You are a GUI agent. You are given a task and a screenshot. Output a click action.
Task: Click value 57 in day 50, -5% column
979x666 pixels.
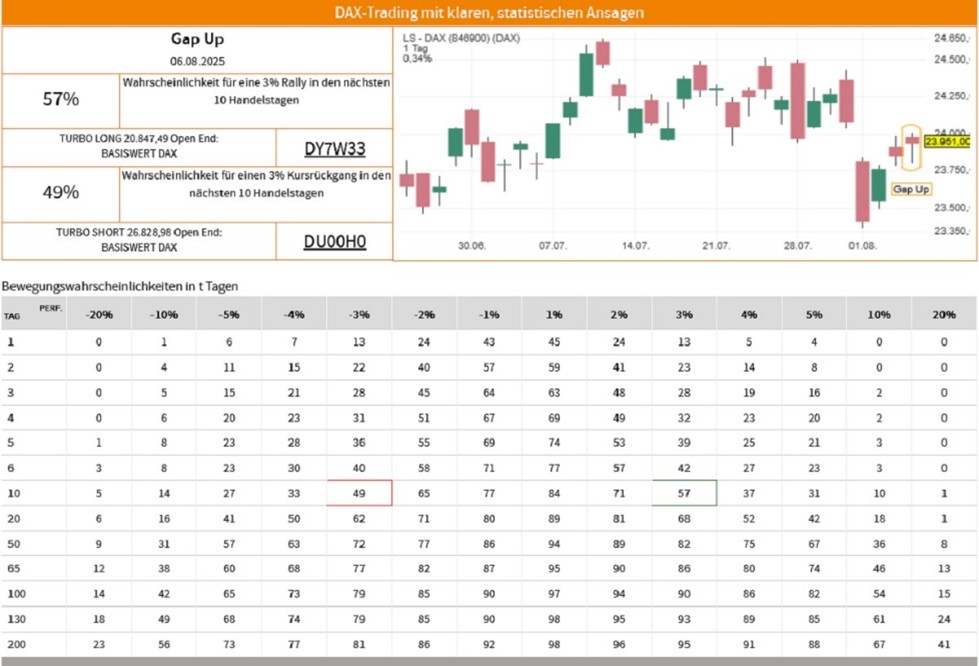[229, 544]
